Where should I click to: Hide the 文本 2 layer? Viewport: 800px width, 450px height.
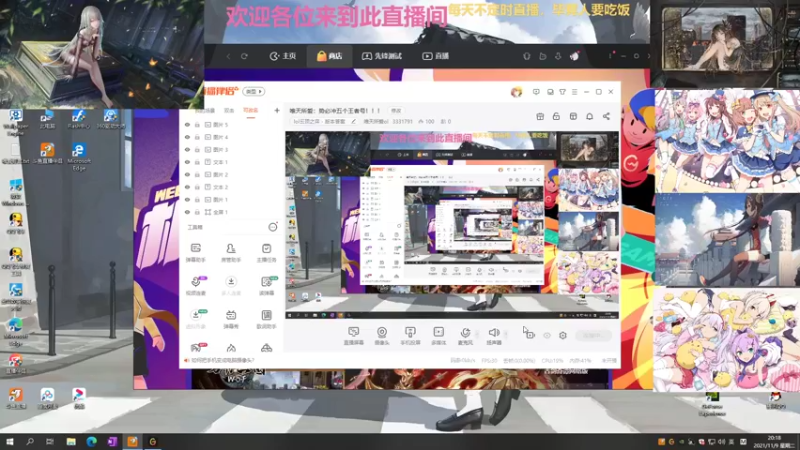click(x=187, y=187)
